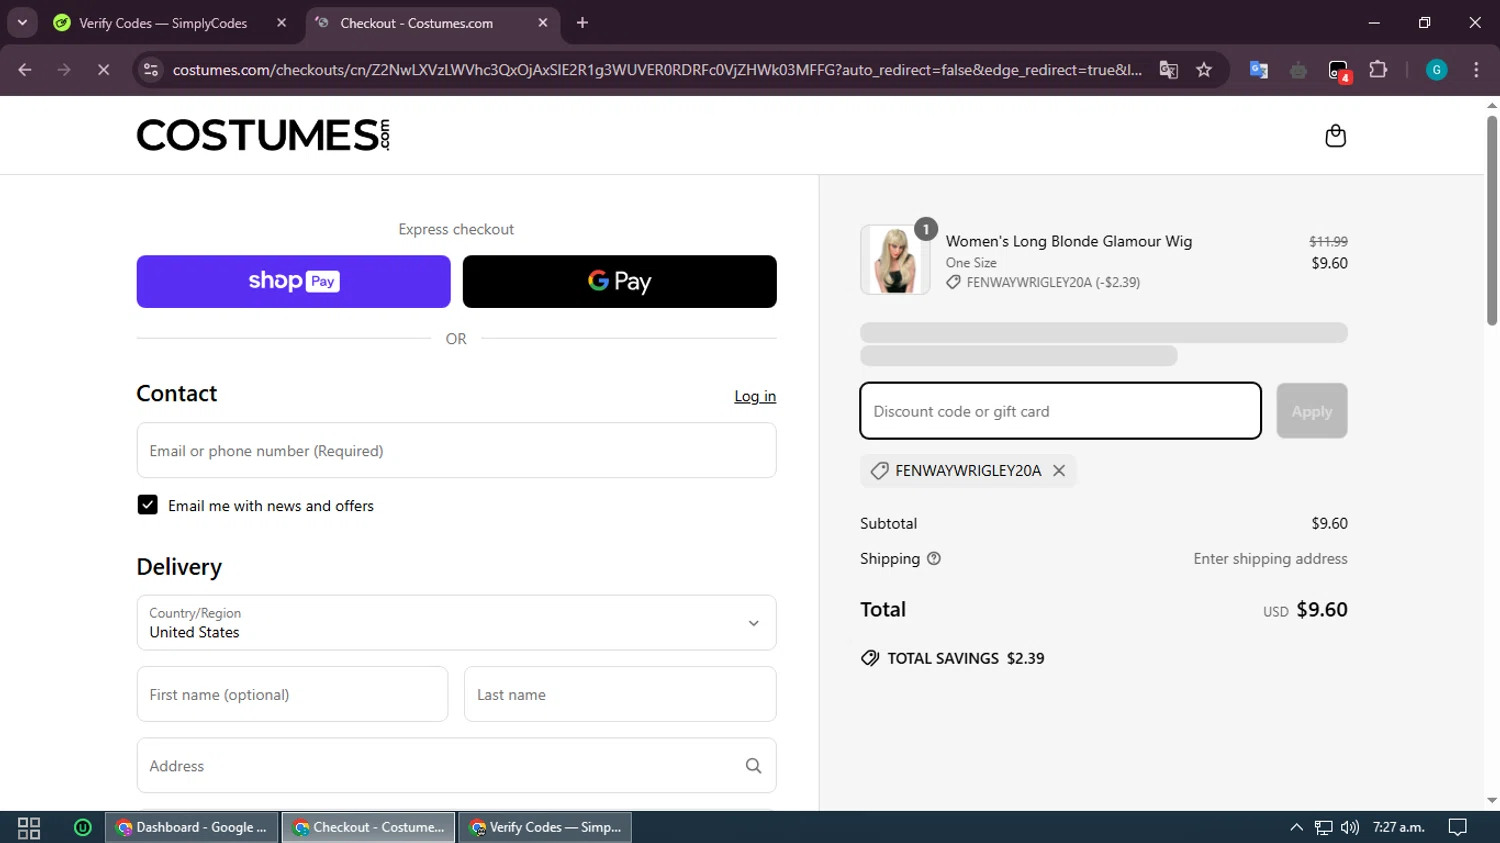Switch to Dashboard - Google taskbar window
Image resolution: width=1500 pixels, height=843 pixels.
pos(192,828)
